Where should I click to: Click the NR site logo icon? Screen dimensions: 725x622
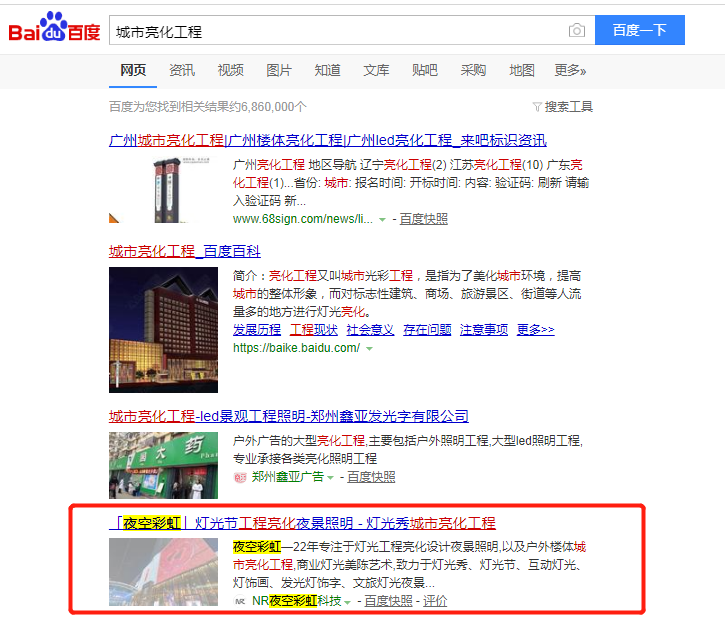(240, 601)
